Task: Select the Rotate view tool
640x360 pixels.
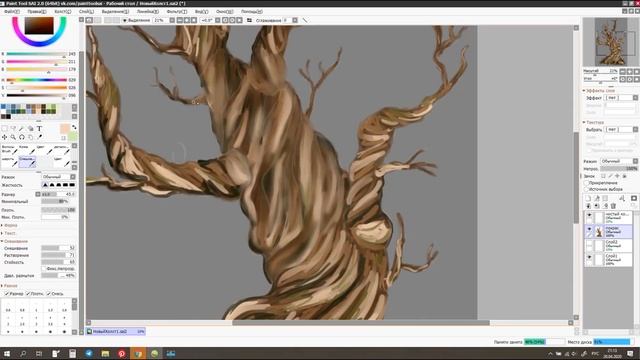Action: (x=22, y=137)
